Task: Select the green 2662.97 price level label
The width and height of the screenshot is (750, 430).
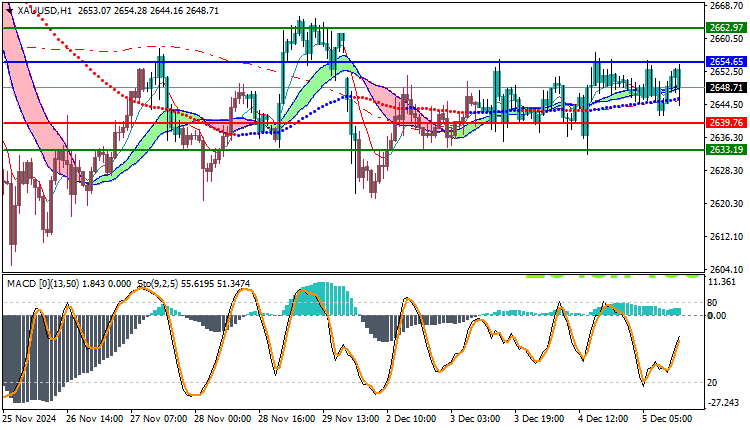Action: click(726, 28)
